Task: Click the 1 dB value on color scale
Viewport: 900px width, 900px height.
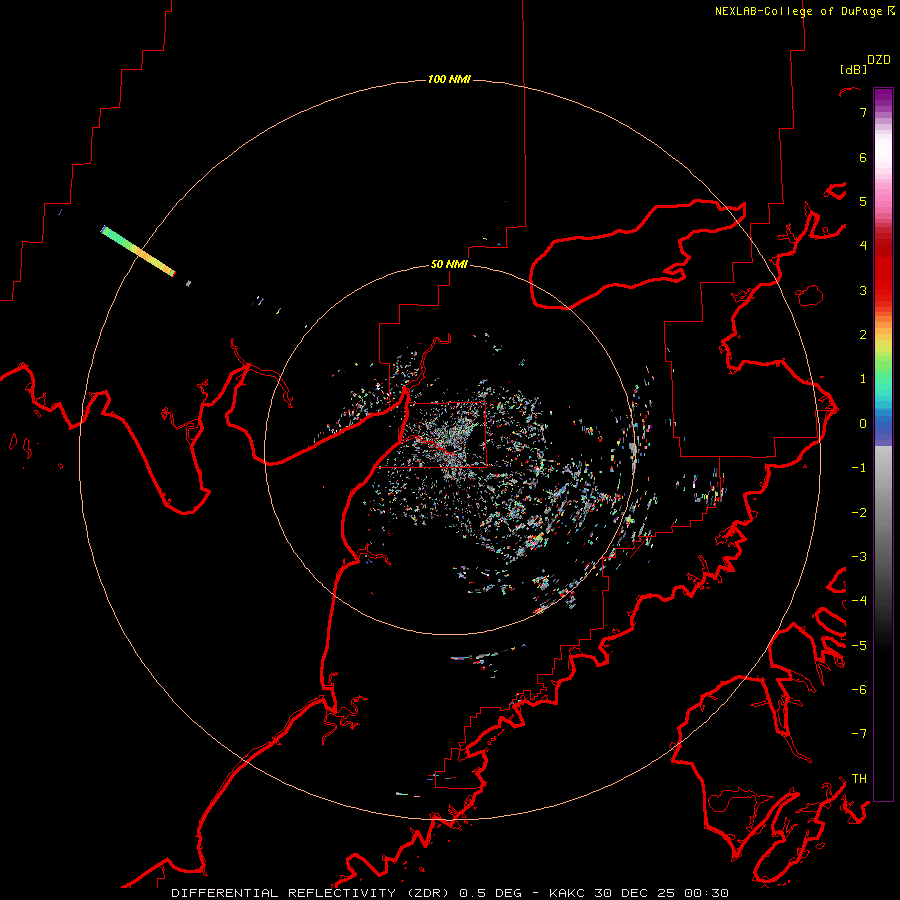Action: (863, 379)
